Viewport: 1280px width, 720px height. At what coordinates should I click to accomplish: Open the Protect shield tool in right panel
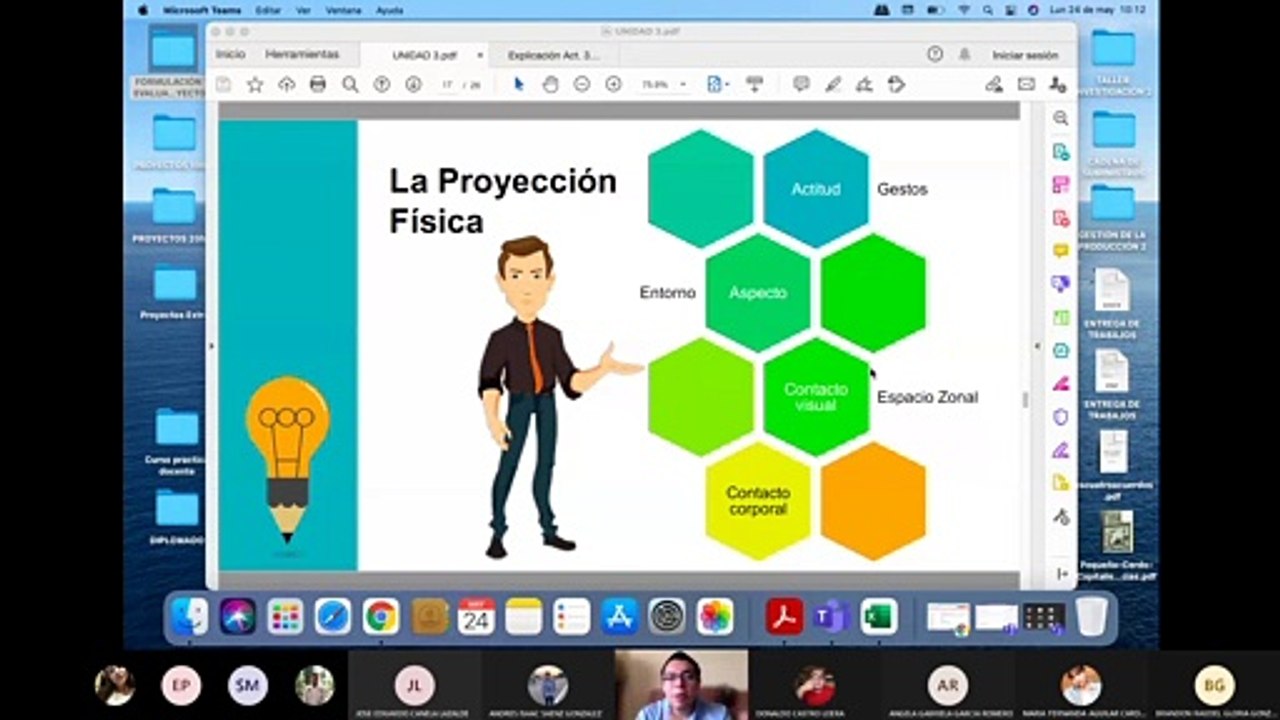coord(1061,416)
